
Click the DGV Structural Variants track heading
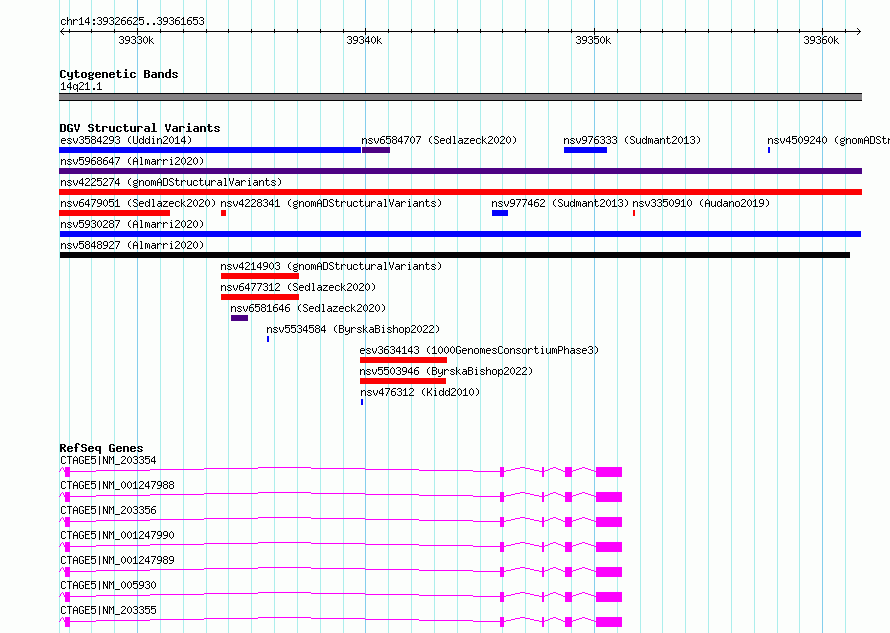click(x=140, y=128)
